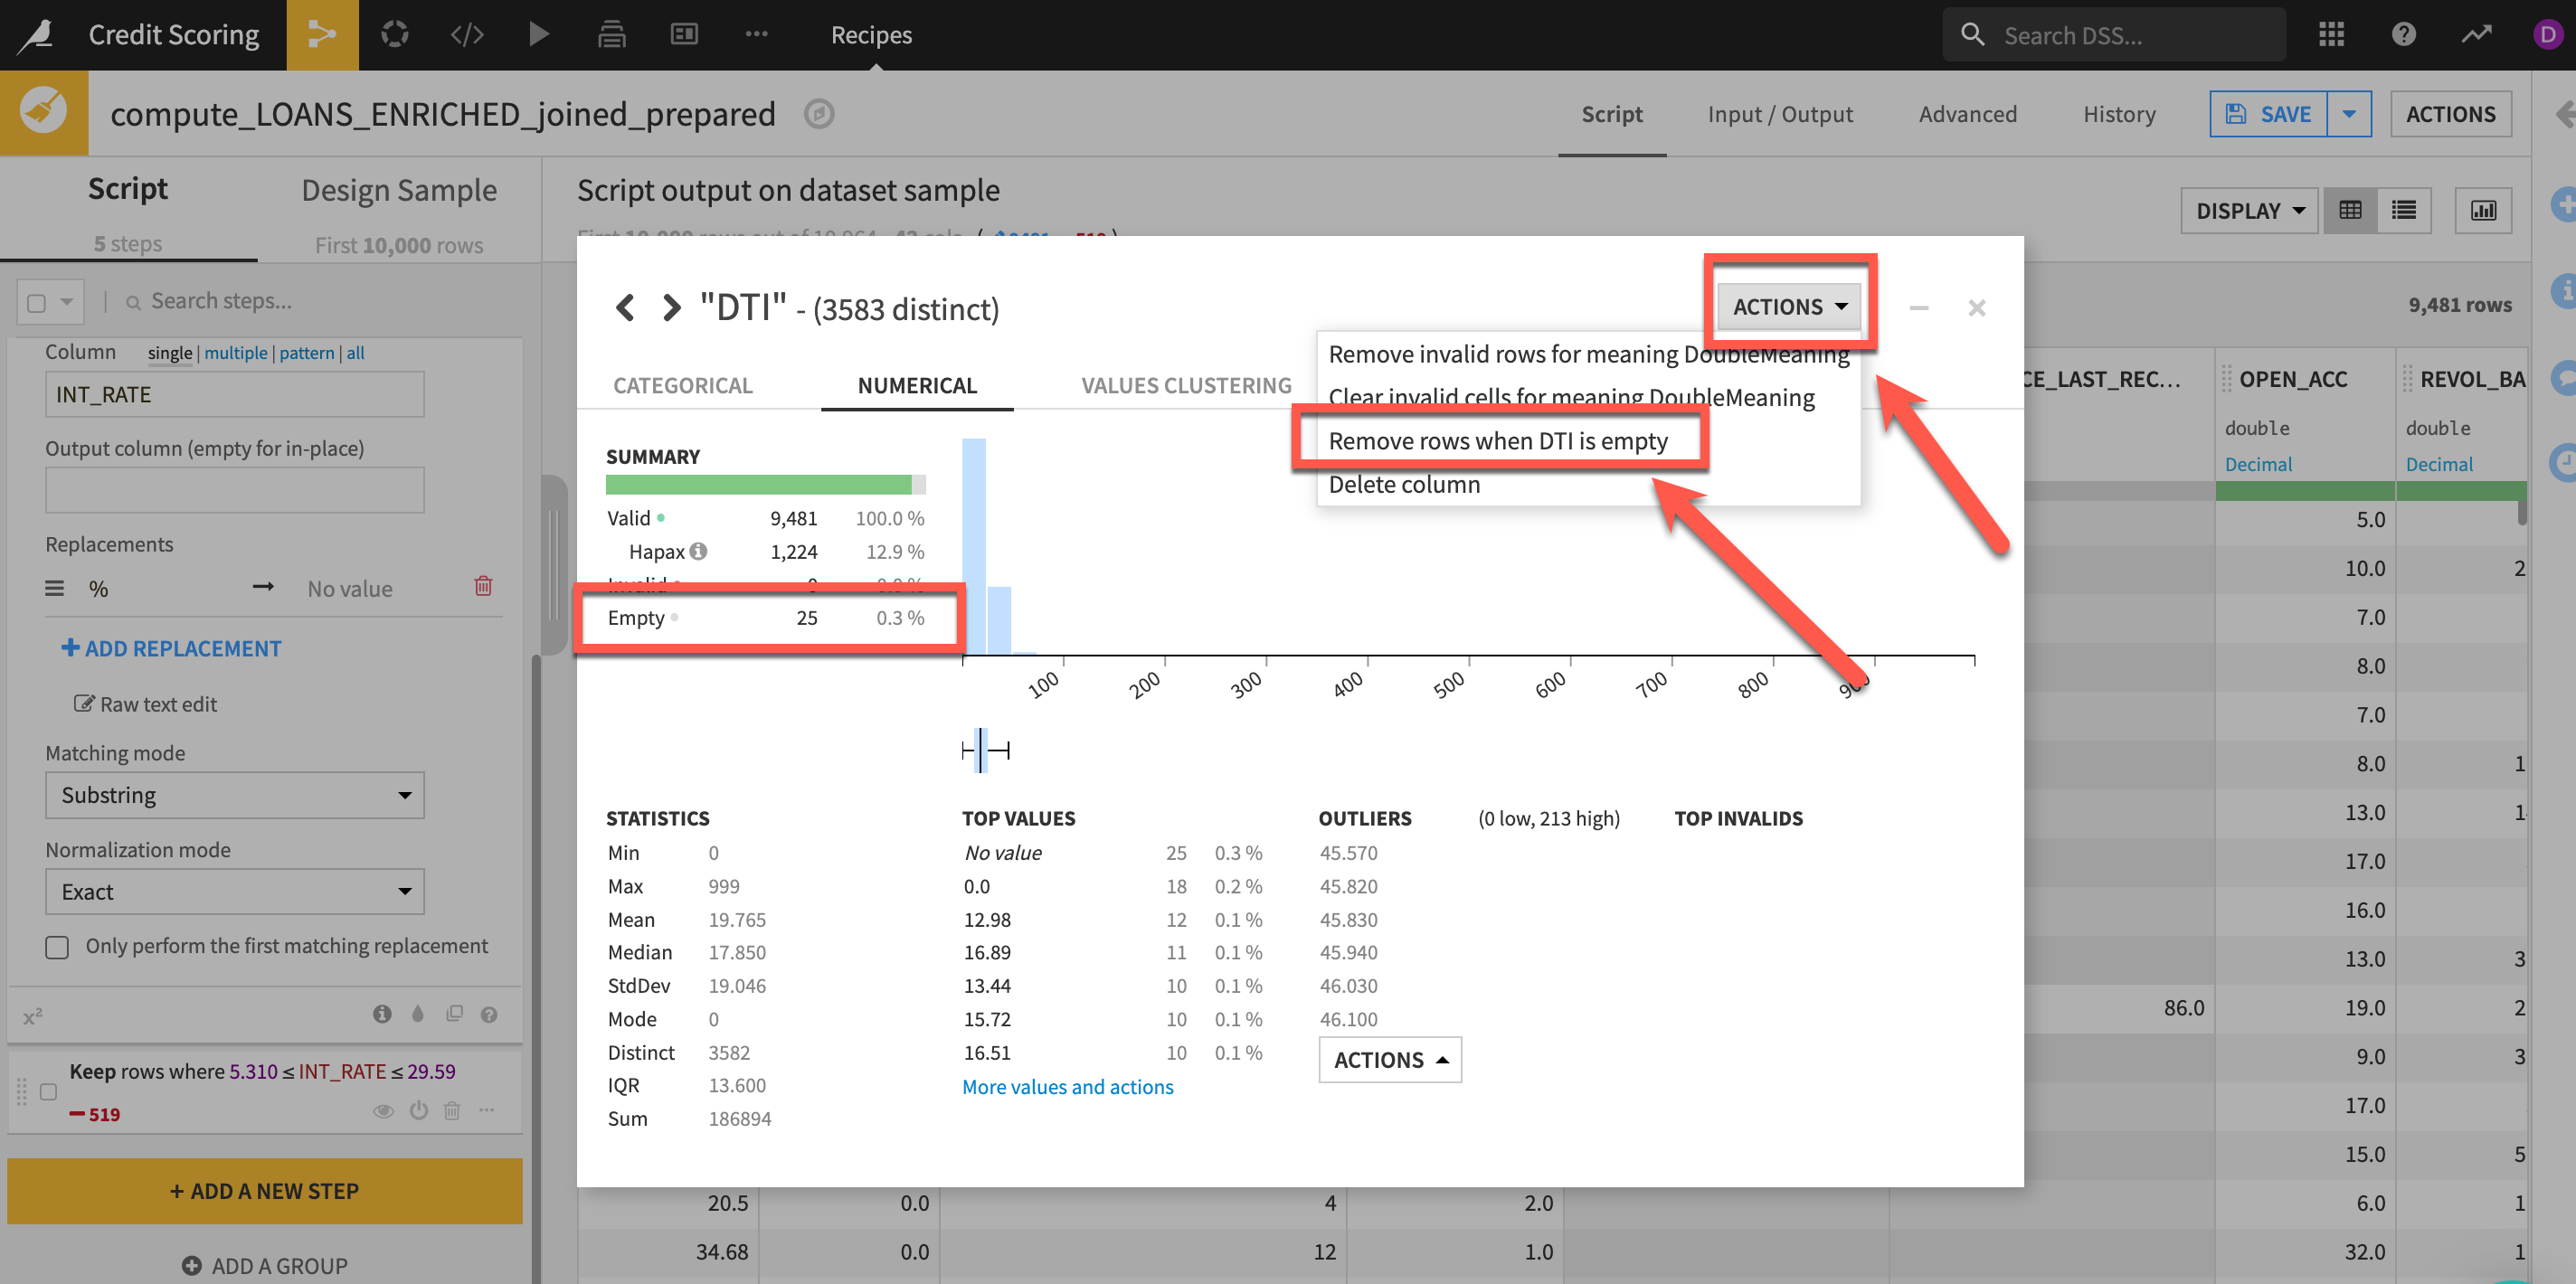The width and height of the screenshot is (2576, 1284).
Task: Click the Output column input field
Action: (x=234, y=490)
